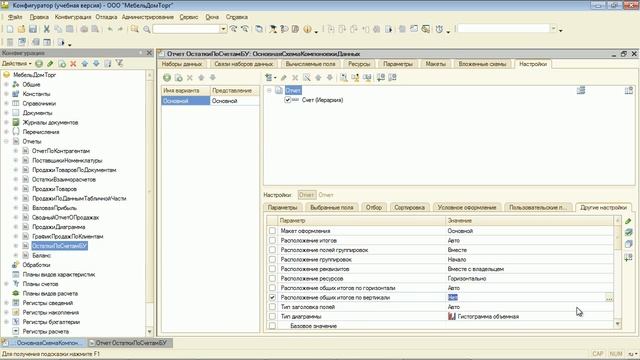Add a new settings variant with green plus
Viewport: 640px width, 360px height.
tap(167, 78)
